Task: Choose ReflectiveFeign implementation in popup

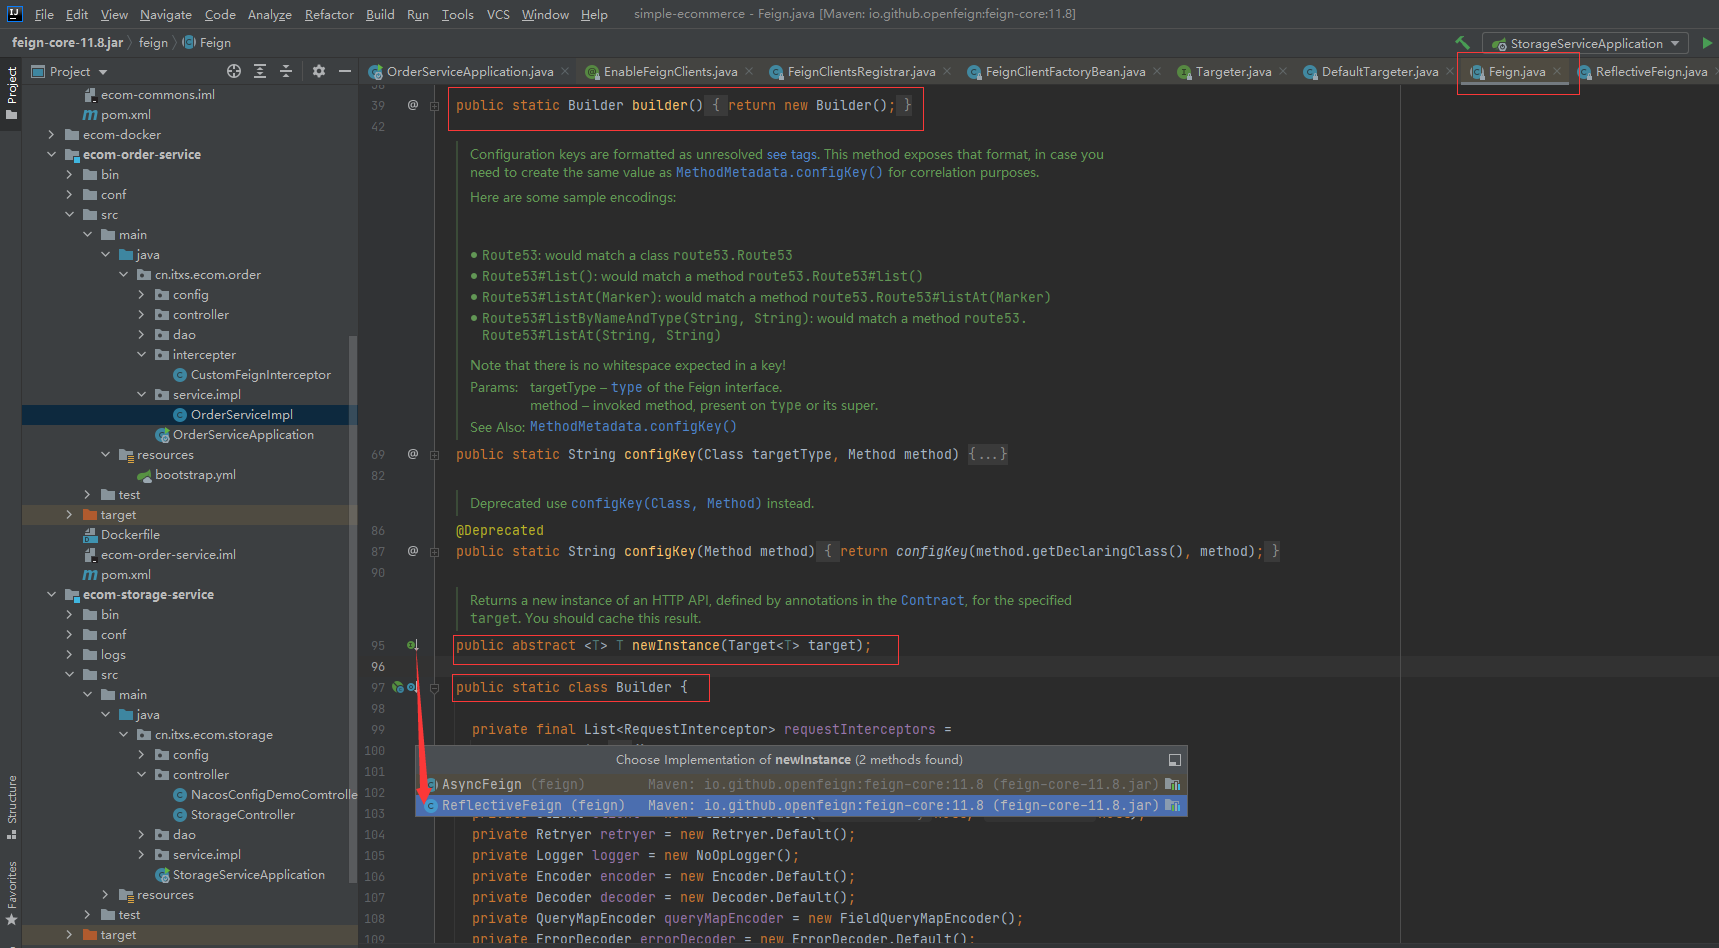Action: point(801,805)
